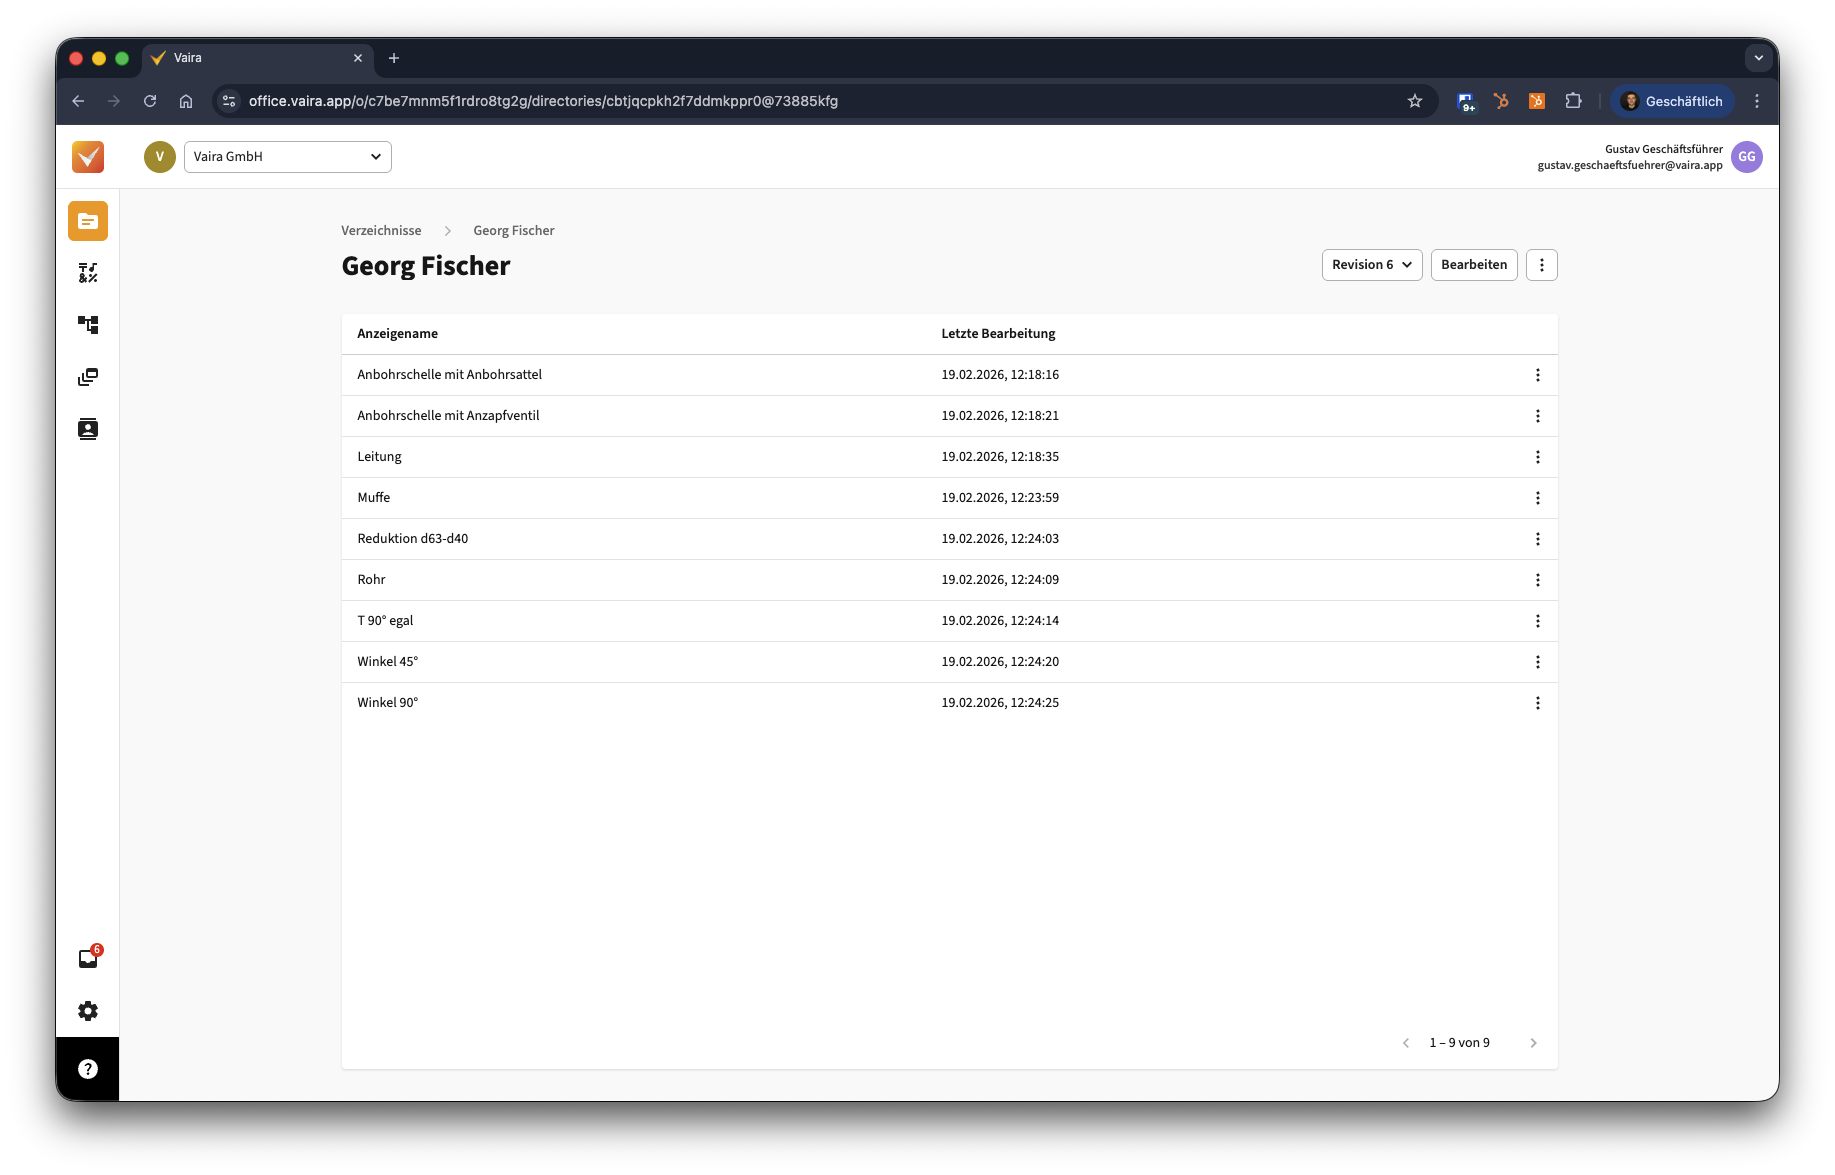Bookmark page with the star icon
Image resolution: width=1835 pixels, height=1175 pixels.
pos(1414,101)
